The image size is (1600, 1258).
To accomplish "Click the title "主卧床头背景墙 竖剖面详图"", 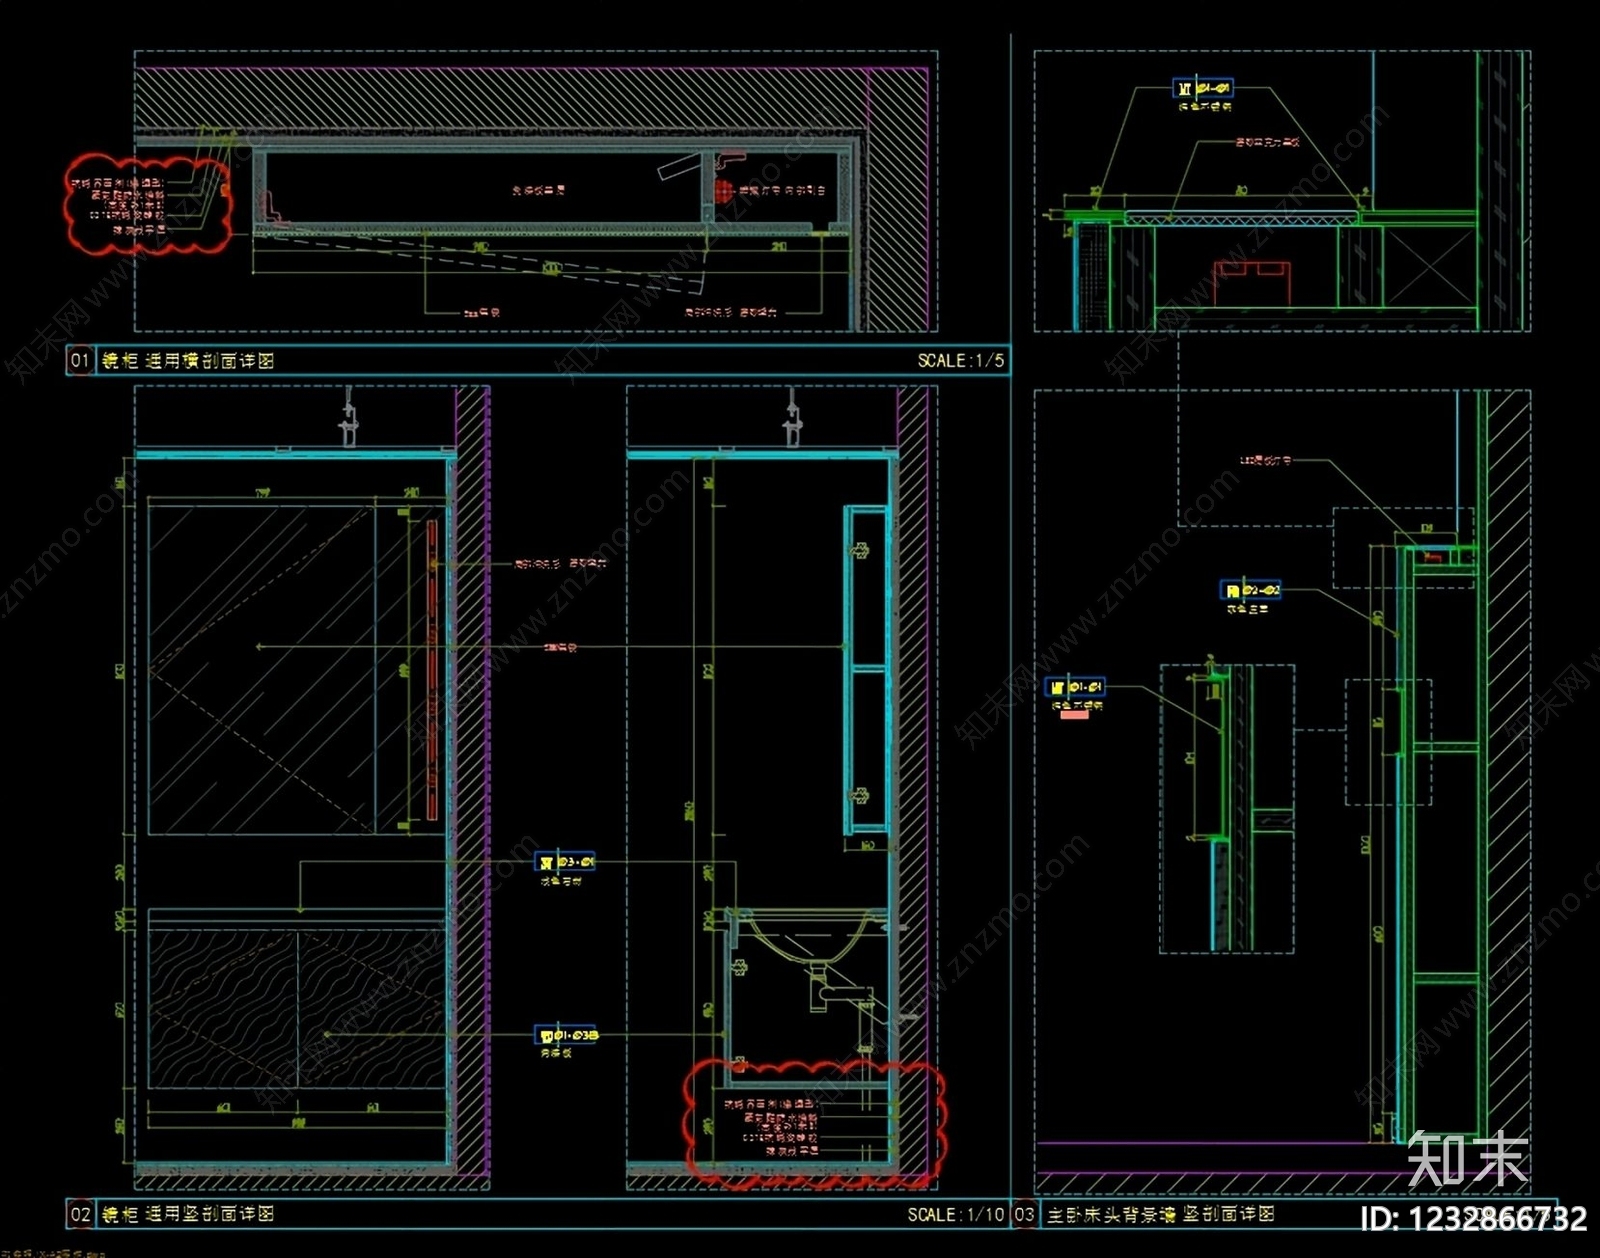I will click(1161, 1214).
